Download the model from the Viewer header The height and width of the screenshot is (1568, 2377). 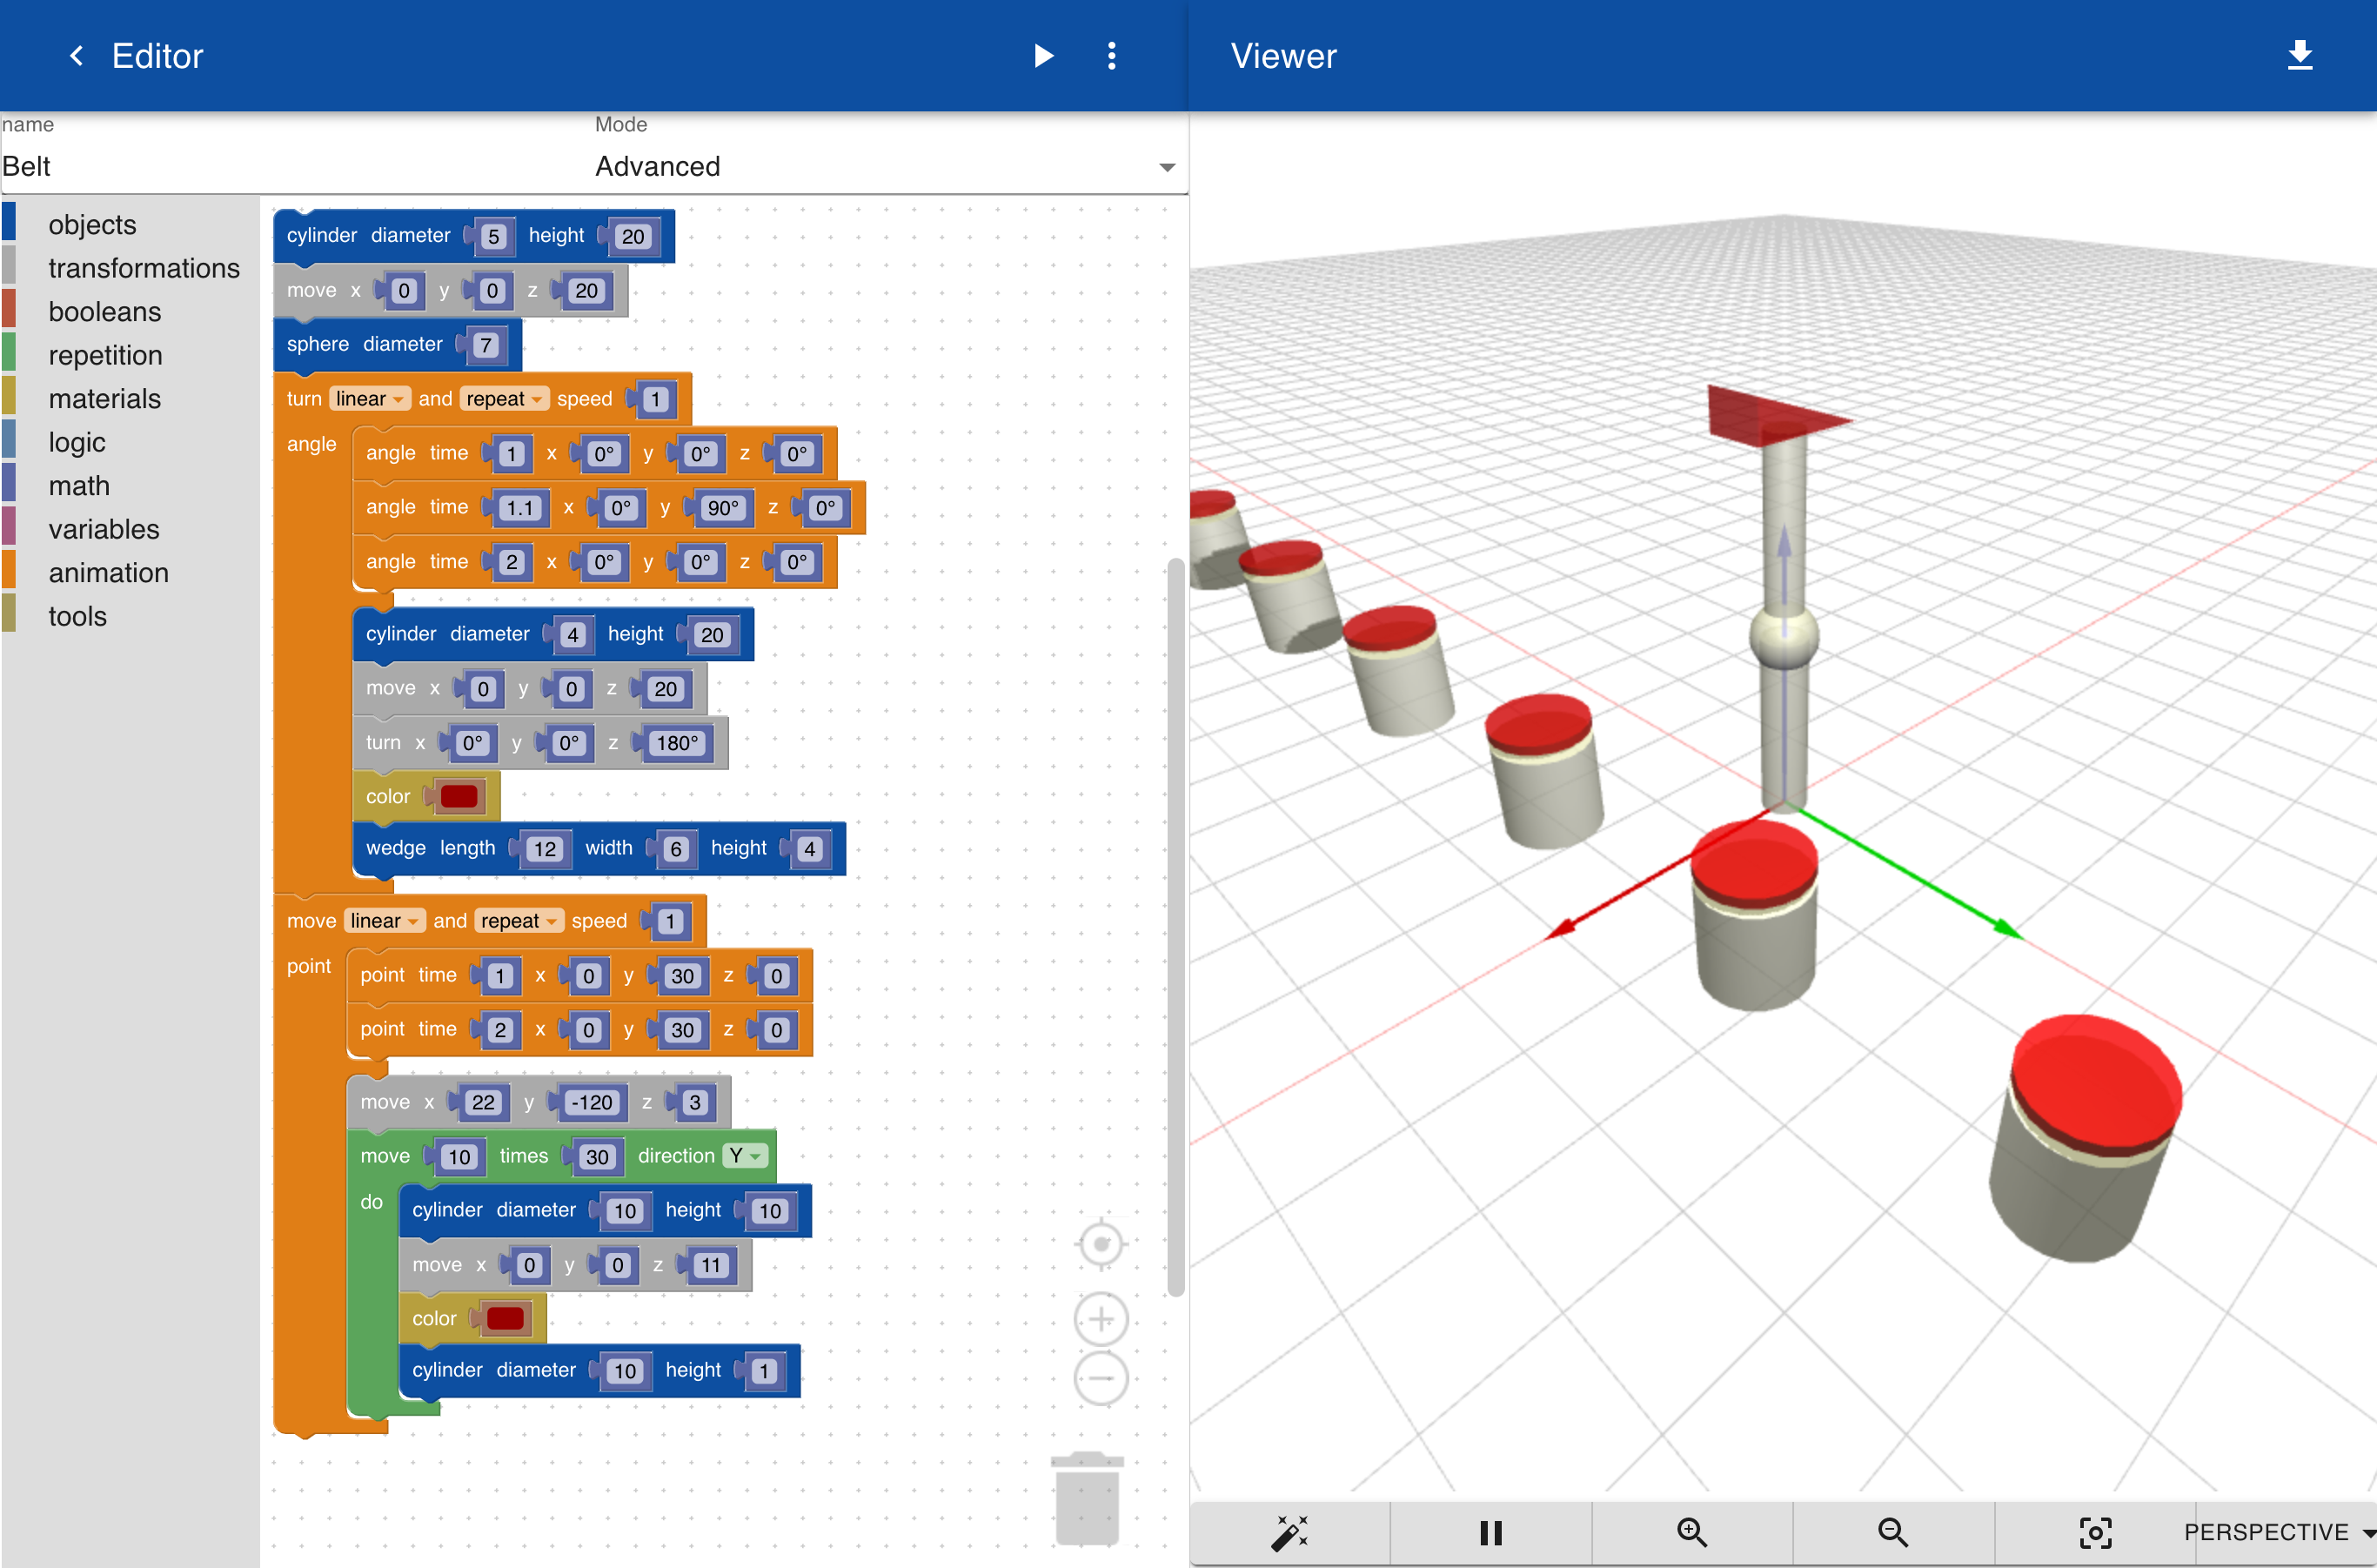point(2300,56)
